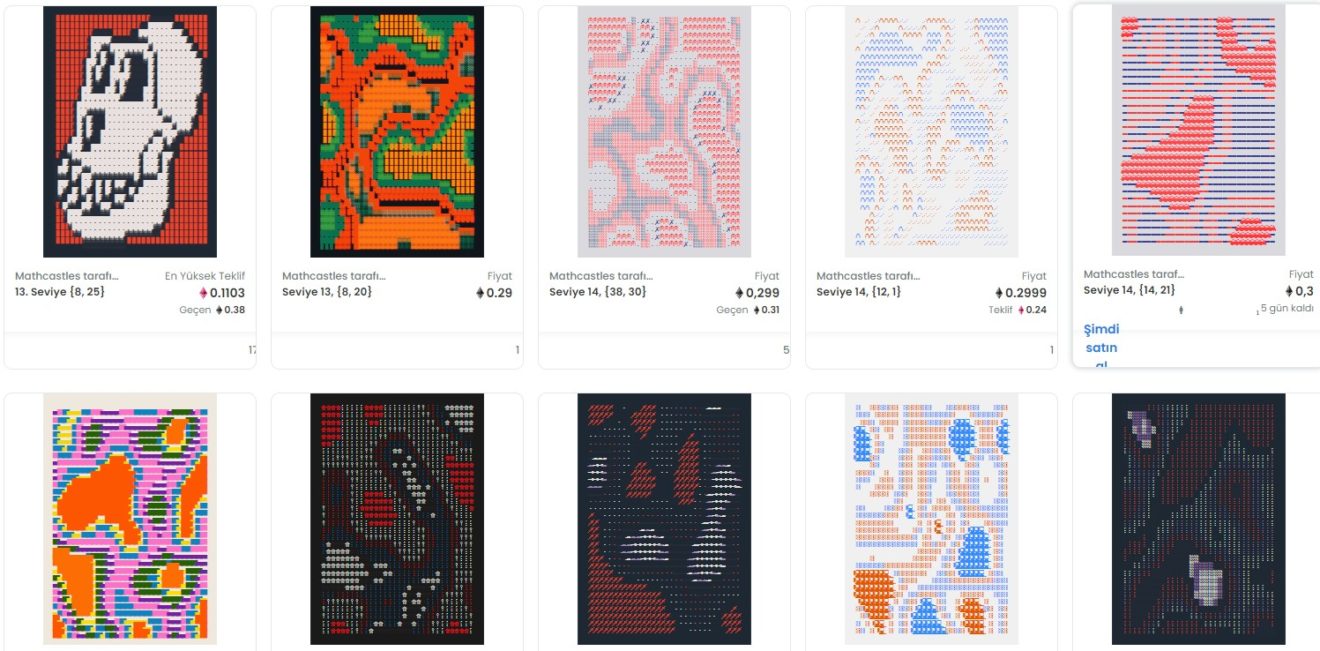Open the 'Seviye 13, {8, 20}' title link
1320x651 pixels.
327,292
